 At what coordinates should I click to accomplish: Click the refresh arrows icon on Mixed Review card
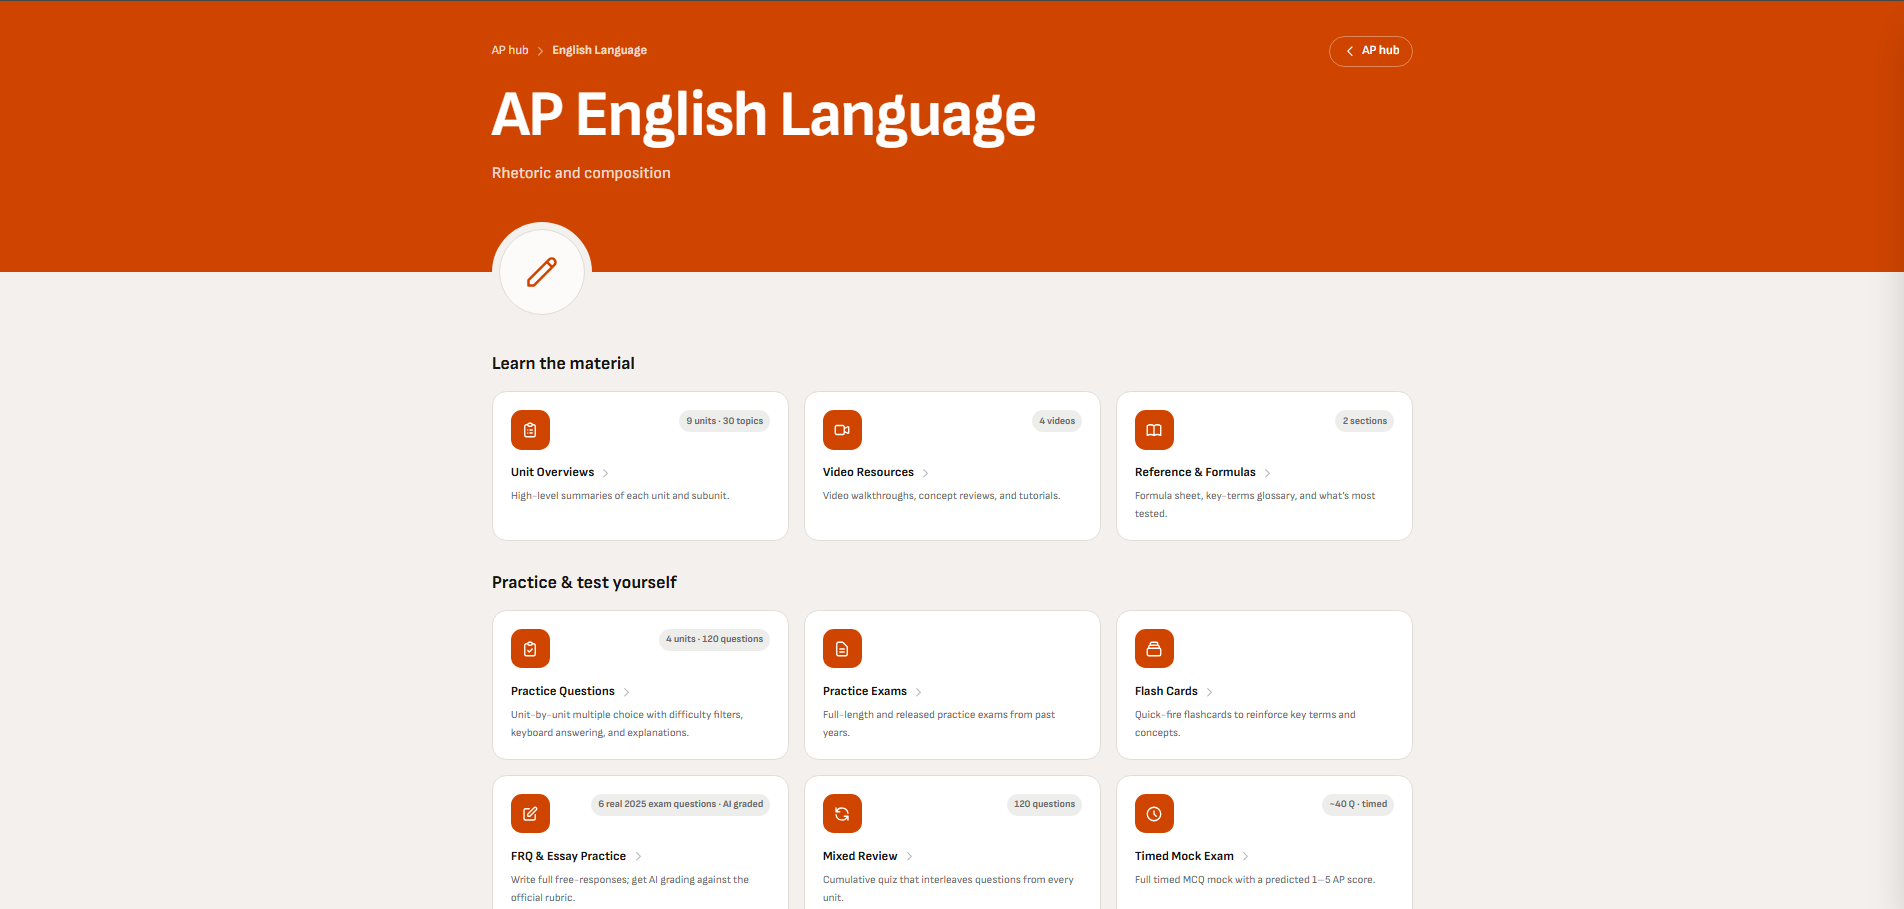tap(842, 814)
